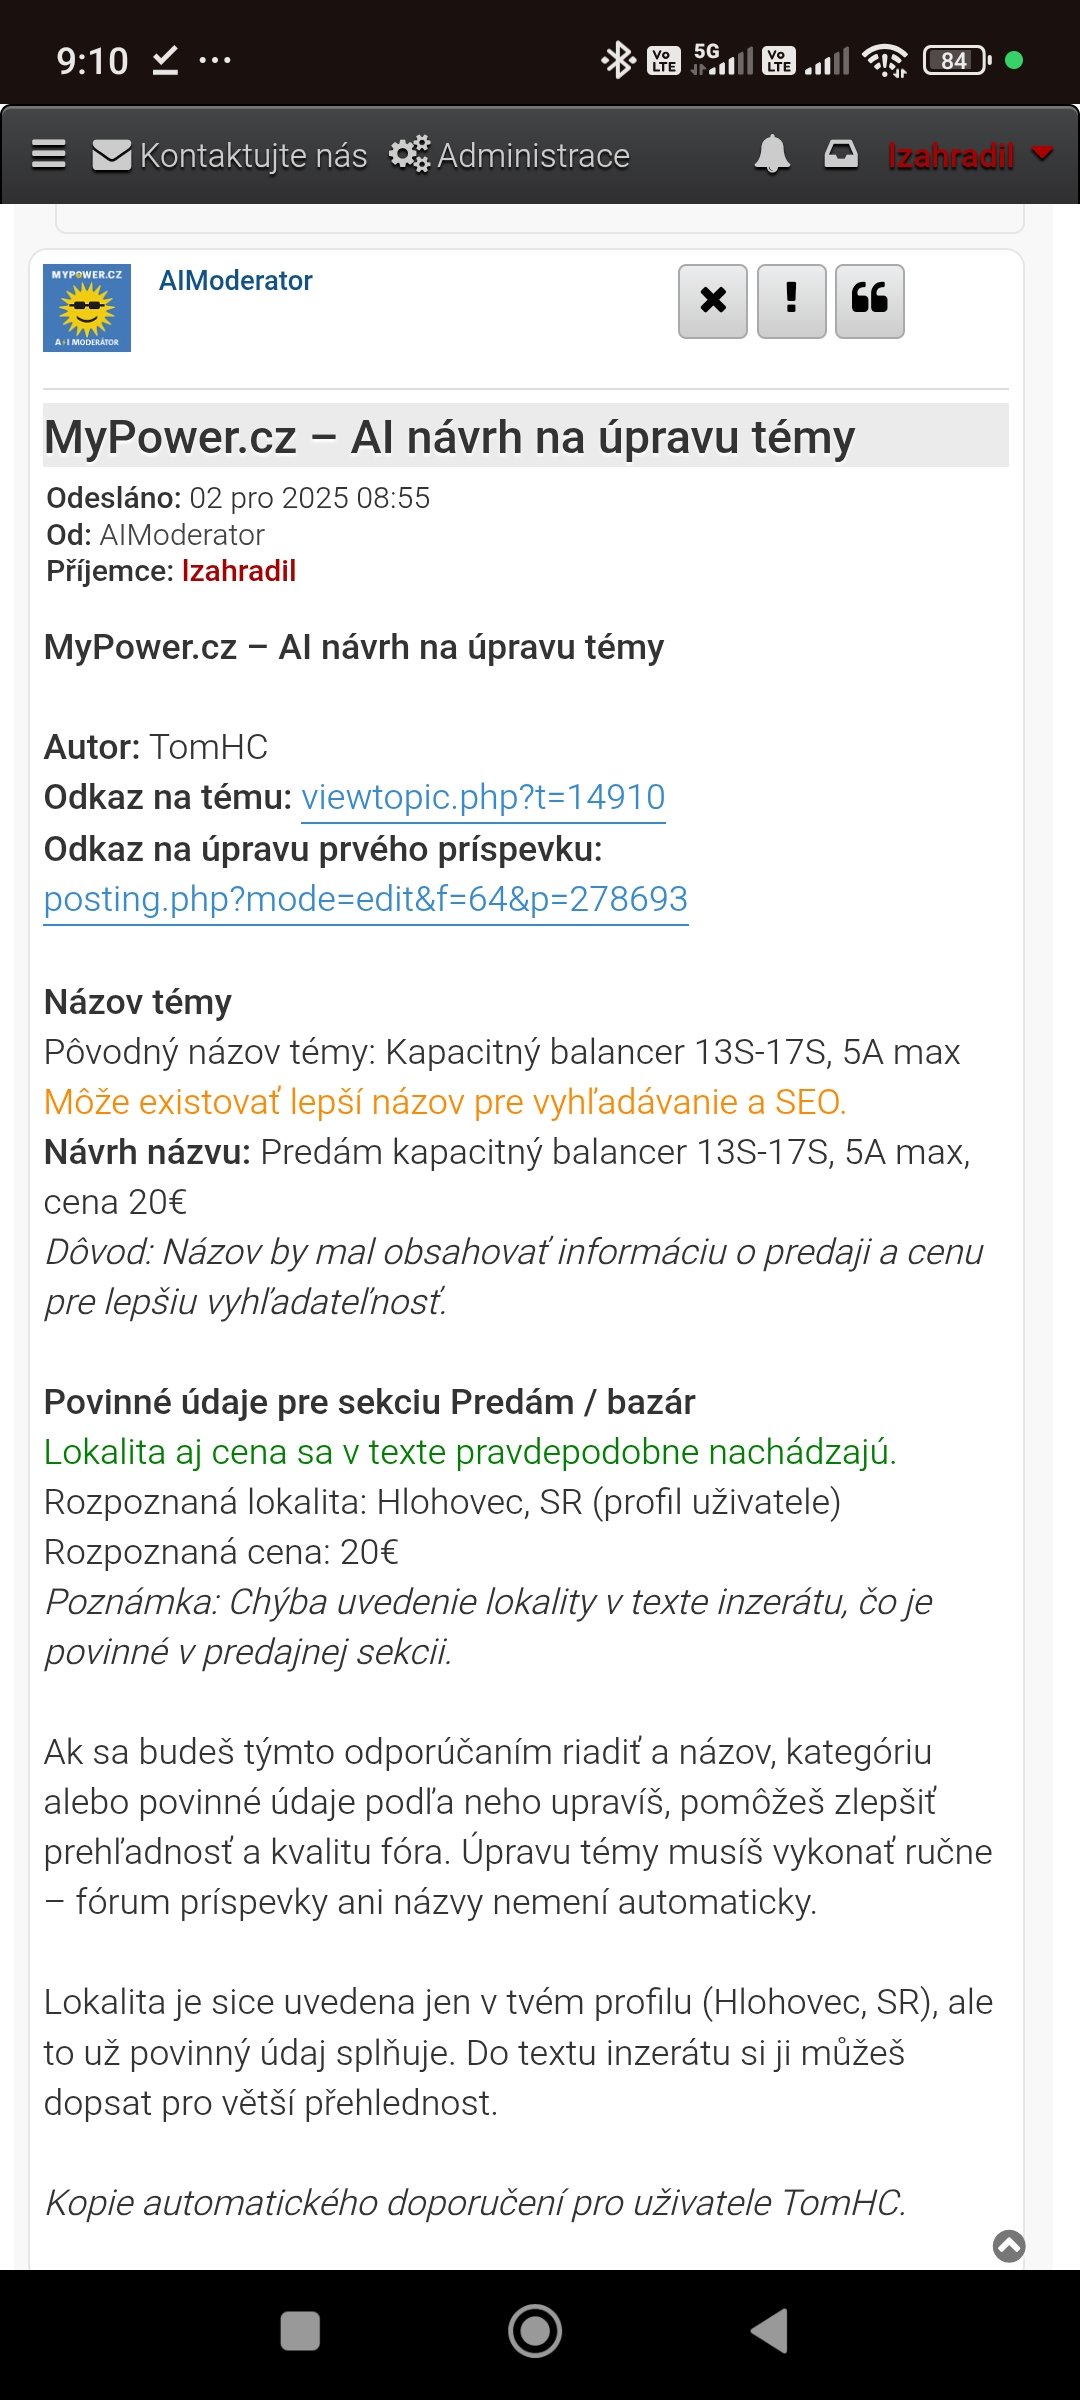Delete message with the X button

click(x=712, y=301)
